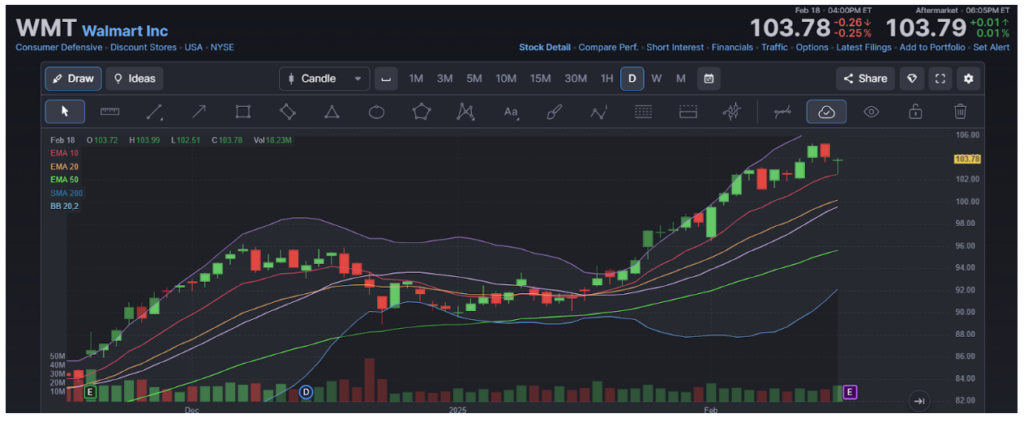Screen dimensions: 1024x422
Task: Open the Consumer Defensive sector link
Action: coord(59,48)
